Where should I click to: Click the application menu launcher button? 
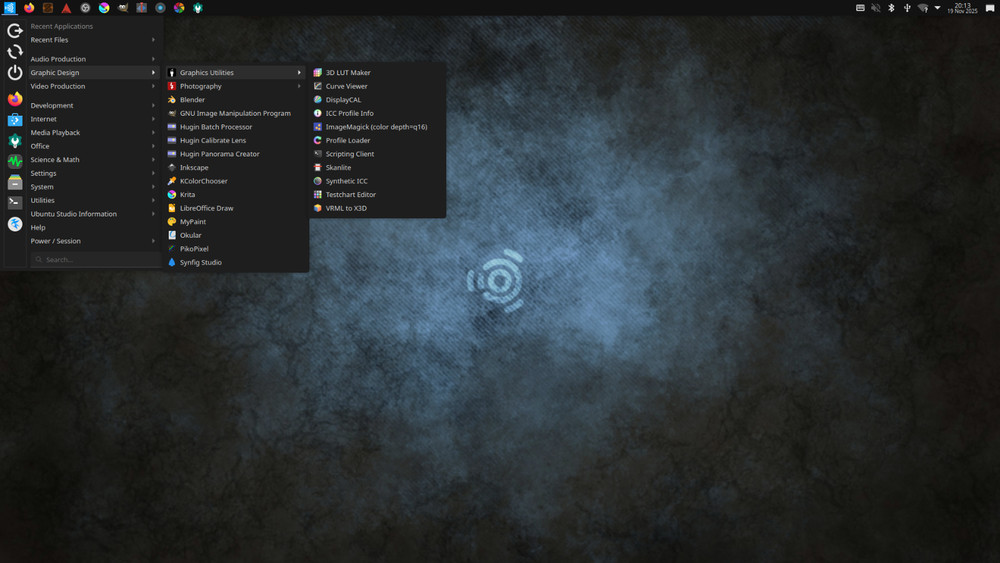coord(10,8)
